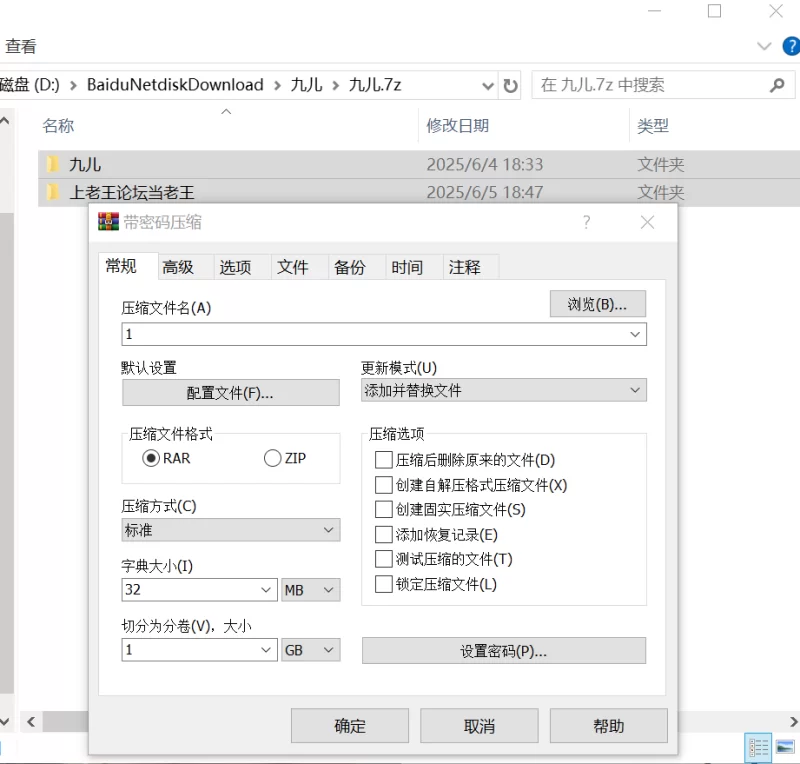Viewport: 800px width, 764px height.
Task: Click the 设置密码(P)... button
Action: 504,651
